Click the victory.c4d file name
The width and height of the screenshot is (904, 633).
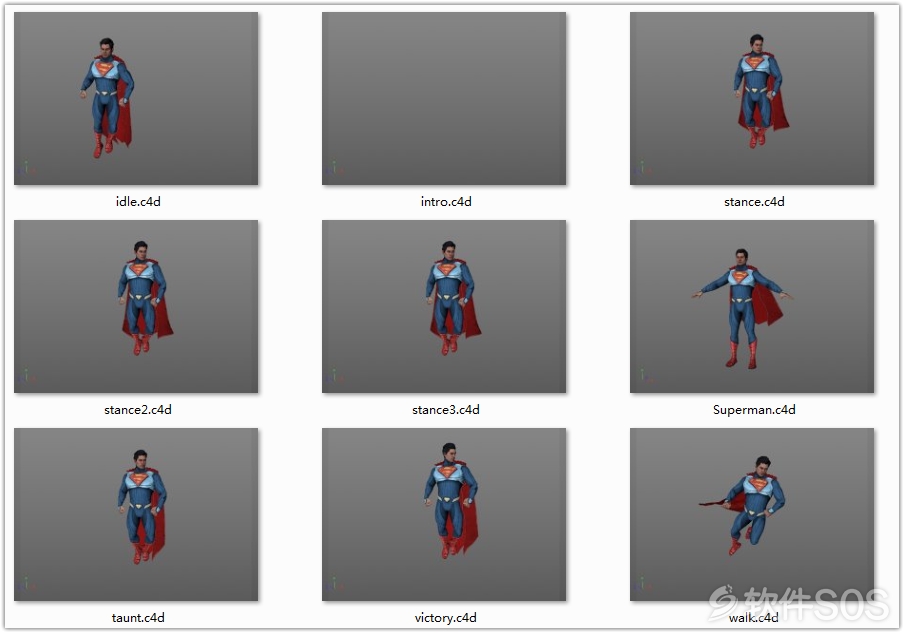(x=446, y=618)
